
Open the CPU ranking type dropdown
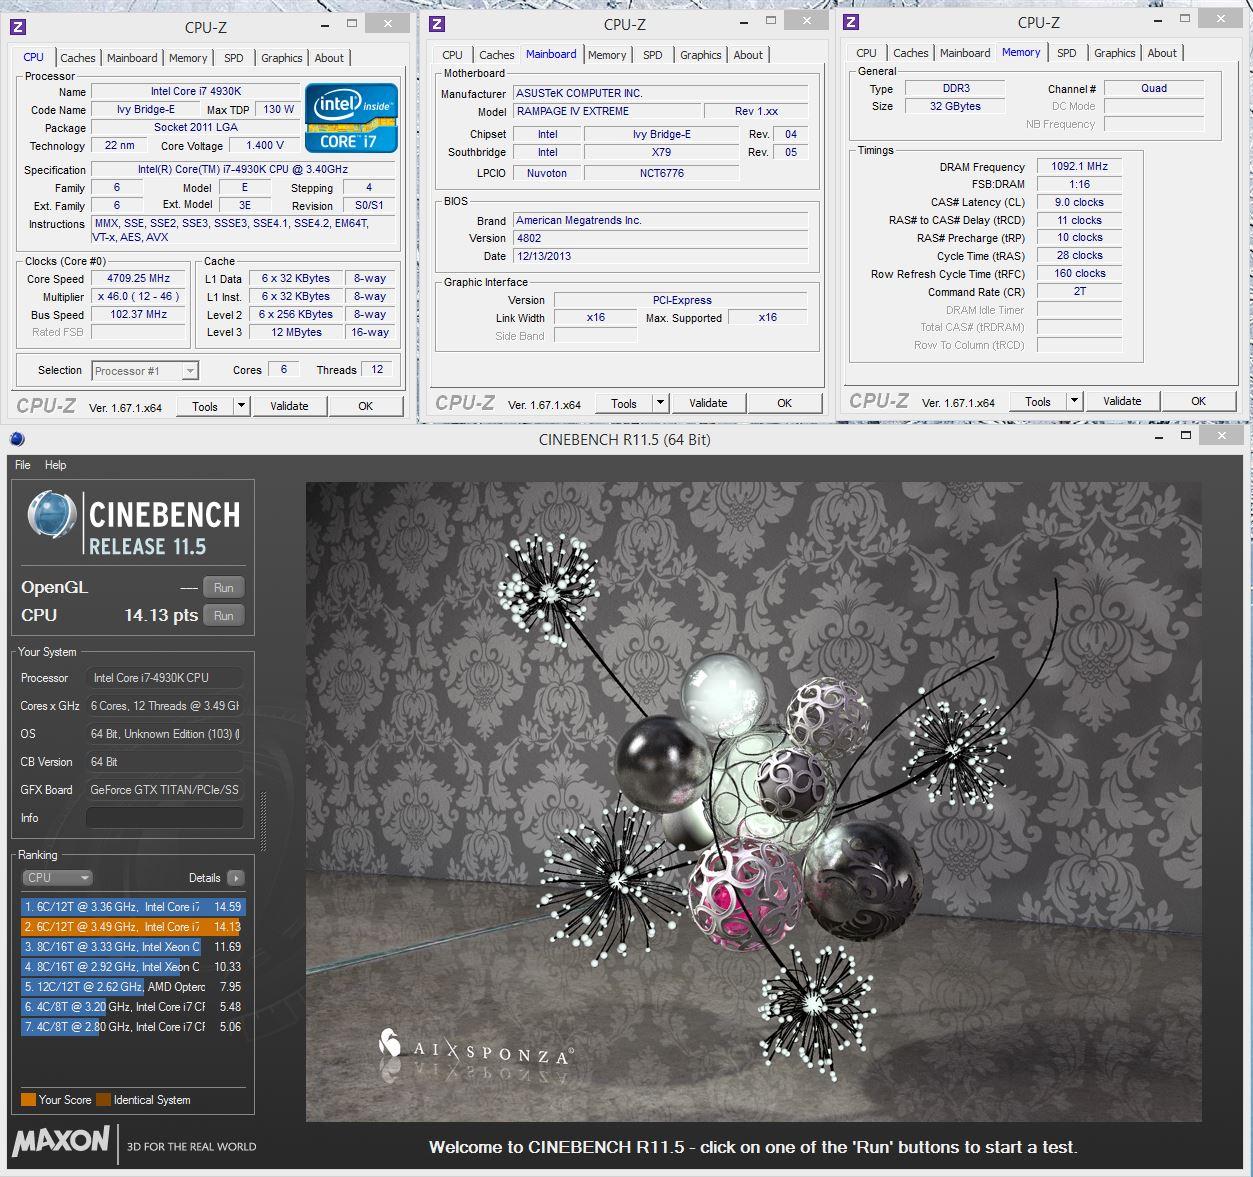click(57, 878)
